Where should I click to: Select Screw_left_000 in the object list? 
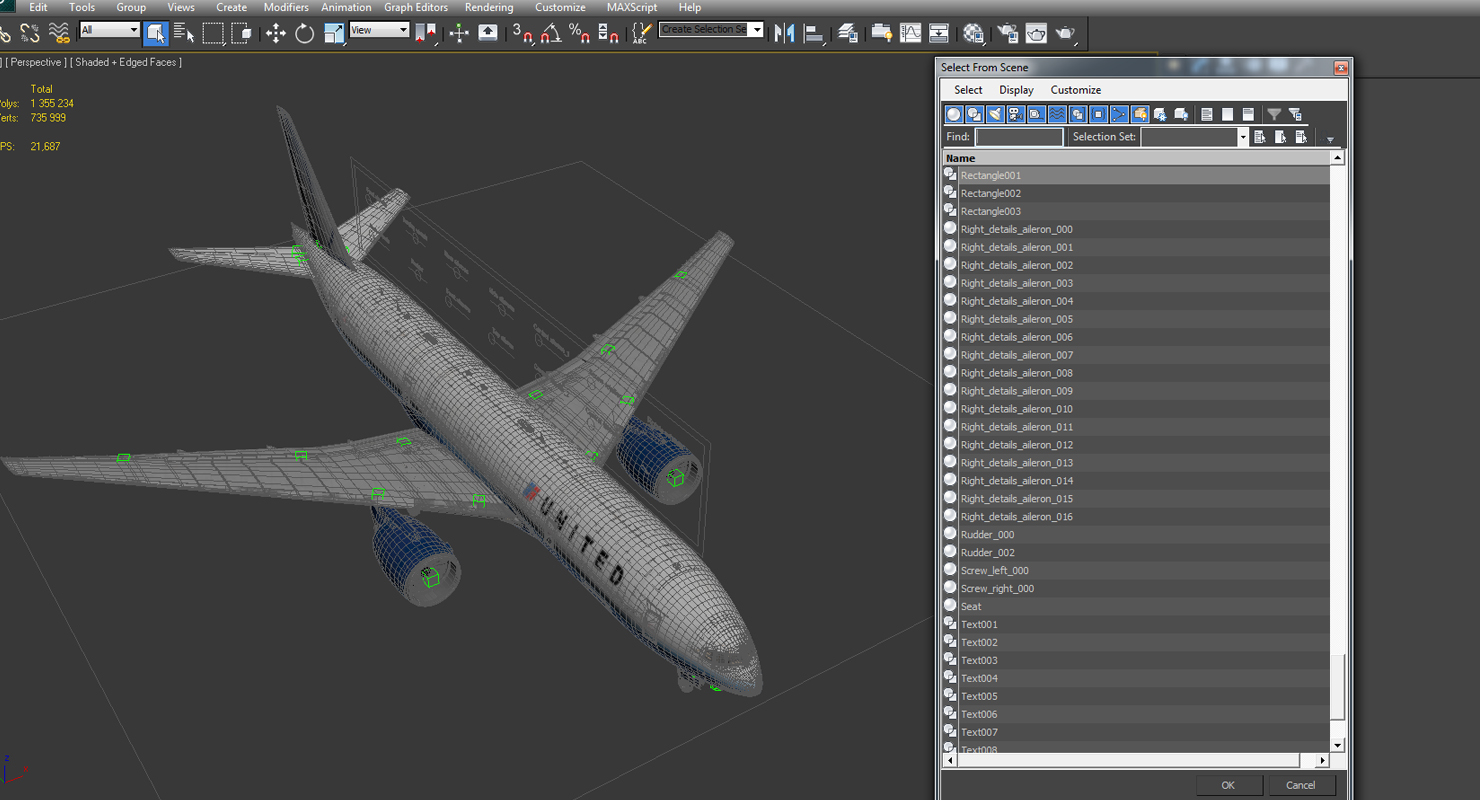[x=1136, y=571]
